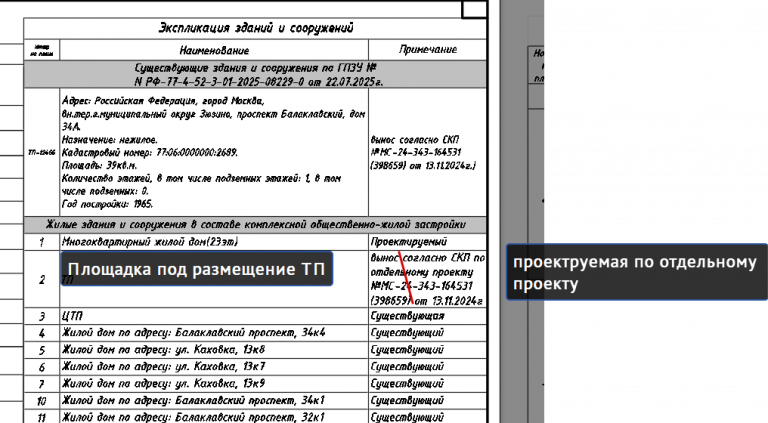Click the 'Назначение: нежилое' line
This screenshot has height=423, width=768.
coord(110,140)
